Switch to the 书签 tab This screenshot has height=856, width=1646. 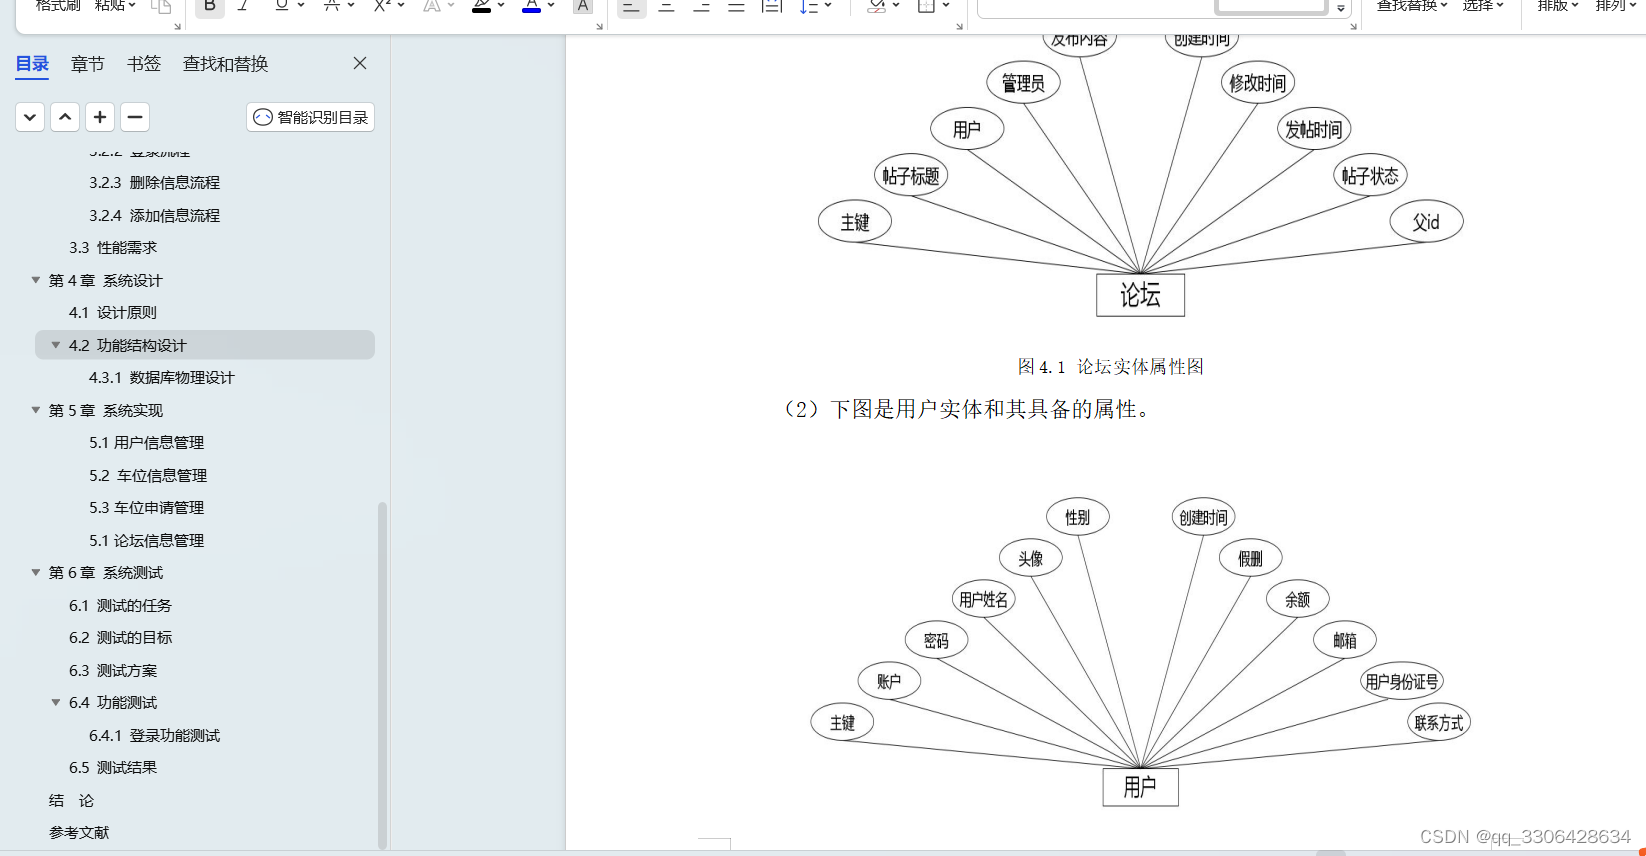pos(144,64)
